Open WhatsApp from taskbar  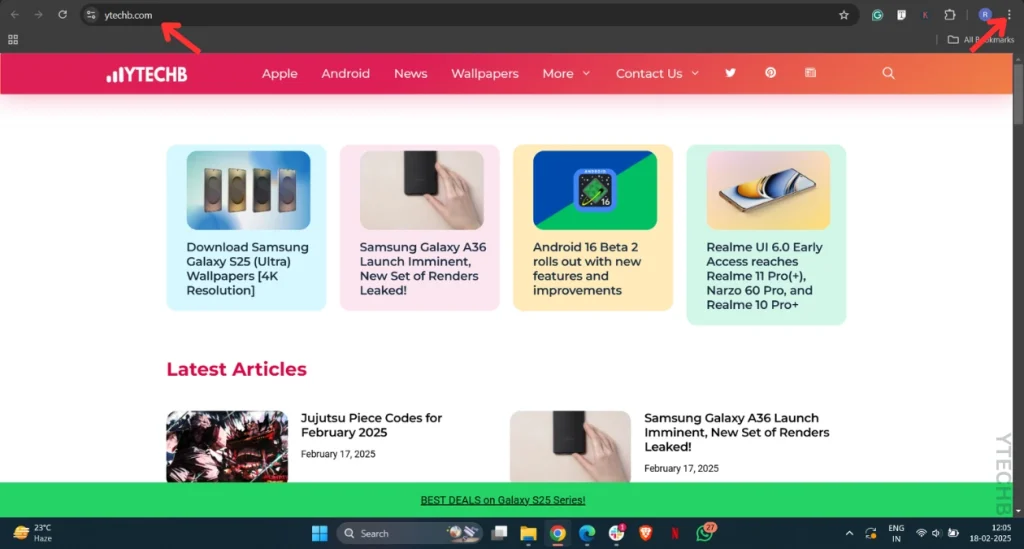click(x=705, y=533)
